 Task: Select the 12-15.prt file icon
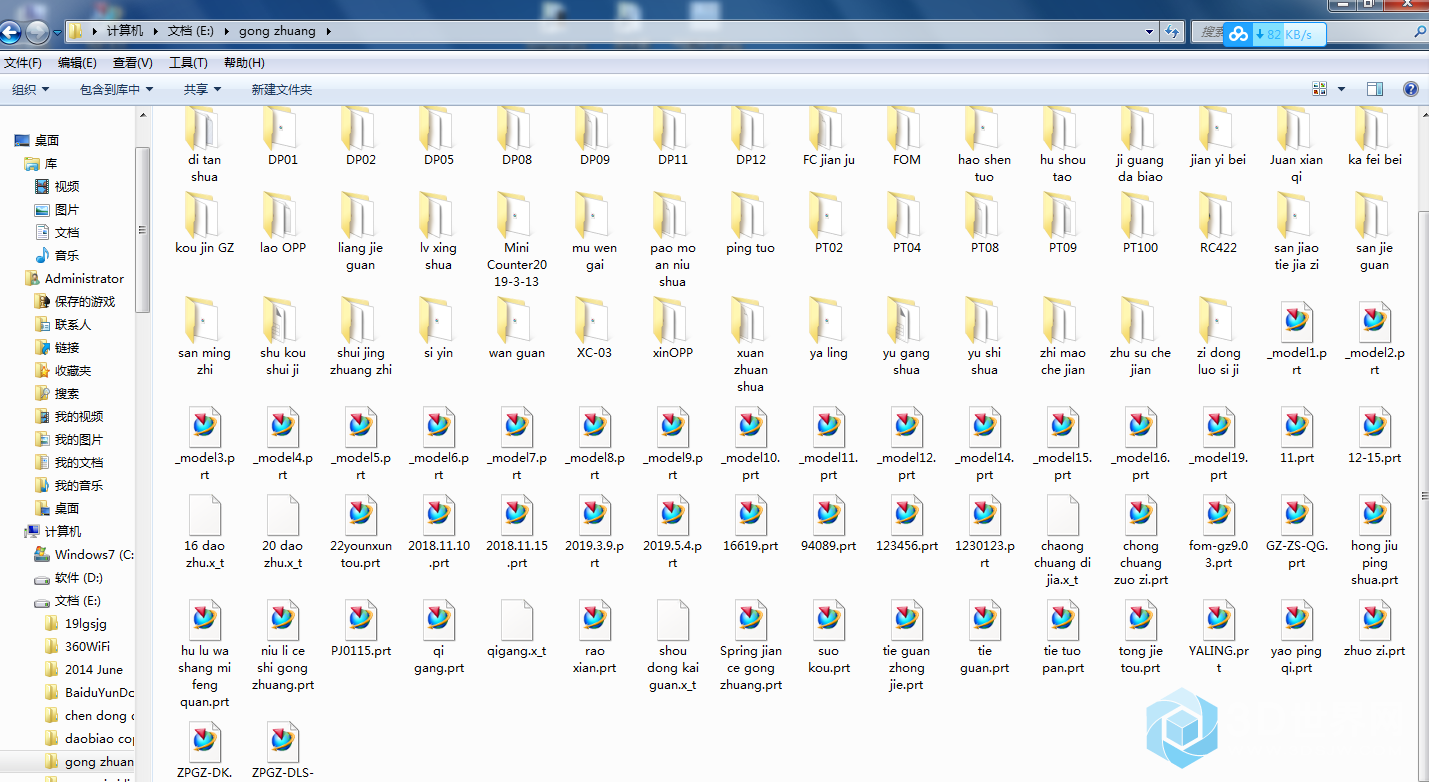1374,427
